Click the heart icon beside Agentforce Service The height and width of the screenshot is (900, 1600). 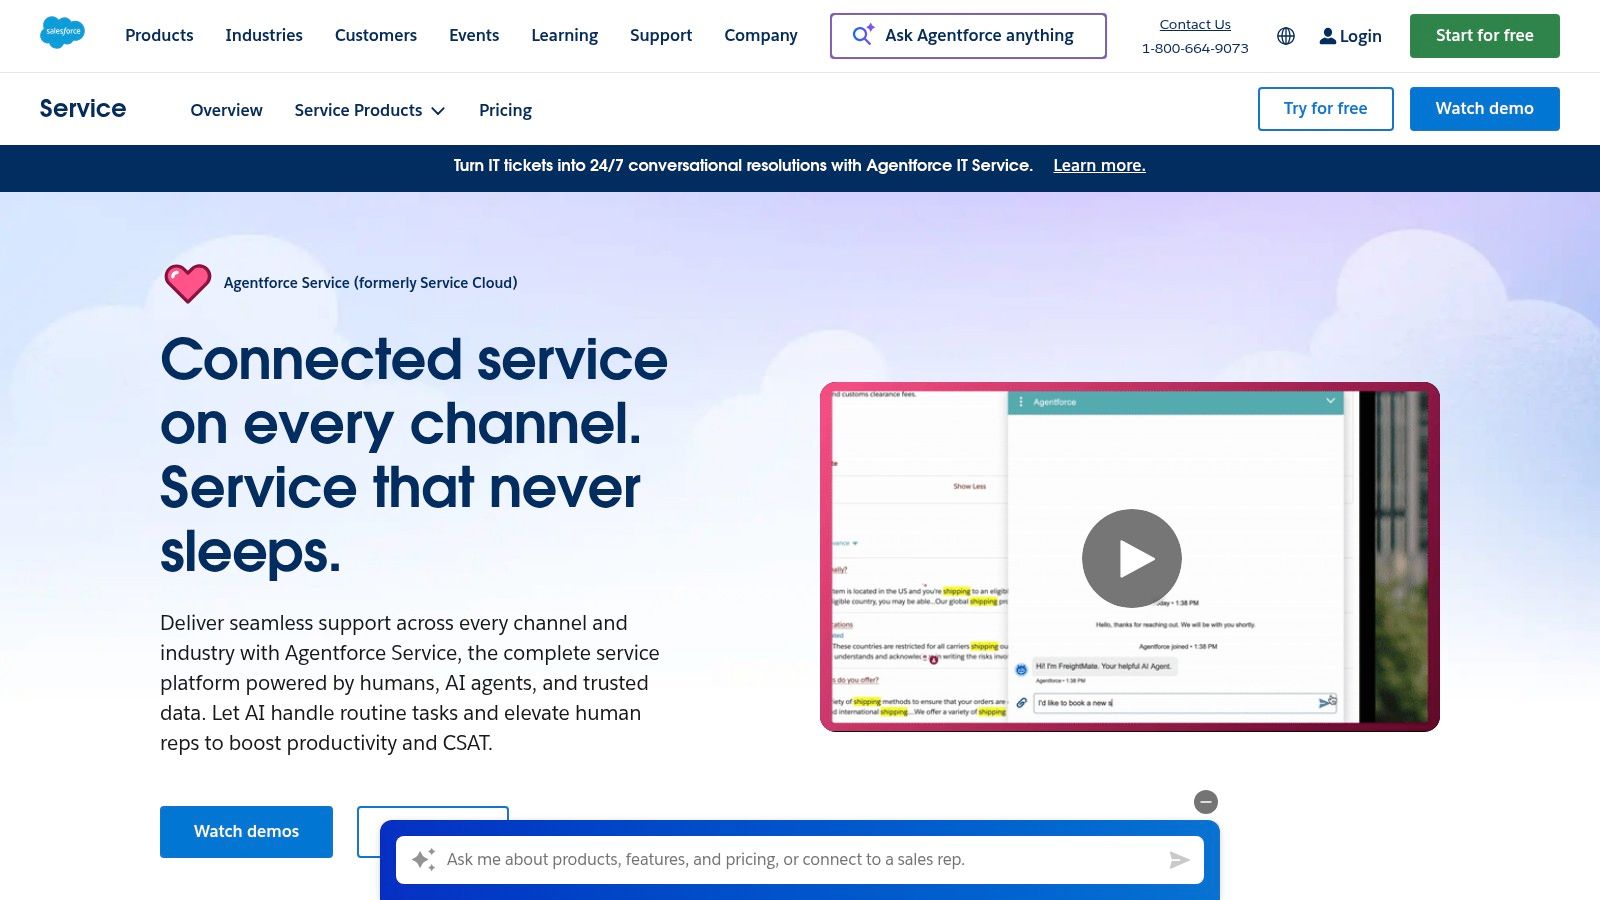[188, 282]
